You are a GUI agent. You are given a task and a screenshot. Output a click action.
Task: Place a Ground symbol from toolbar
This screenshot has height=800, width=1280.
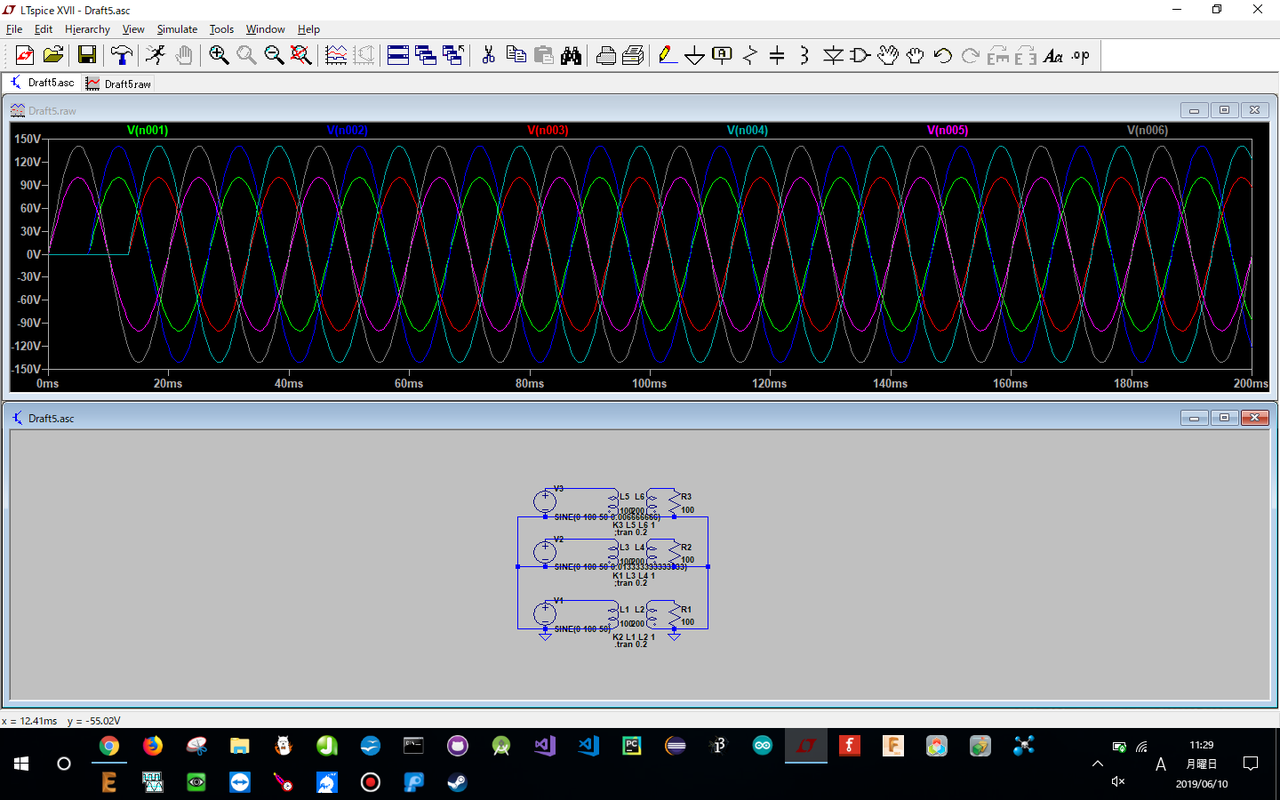[x=695, y=55]
